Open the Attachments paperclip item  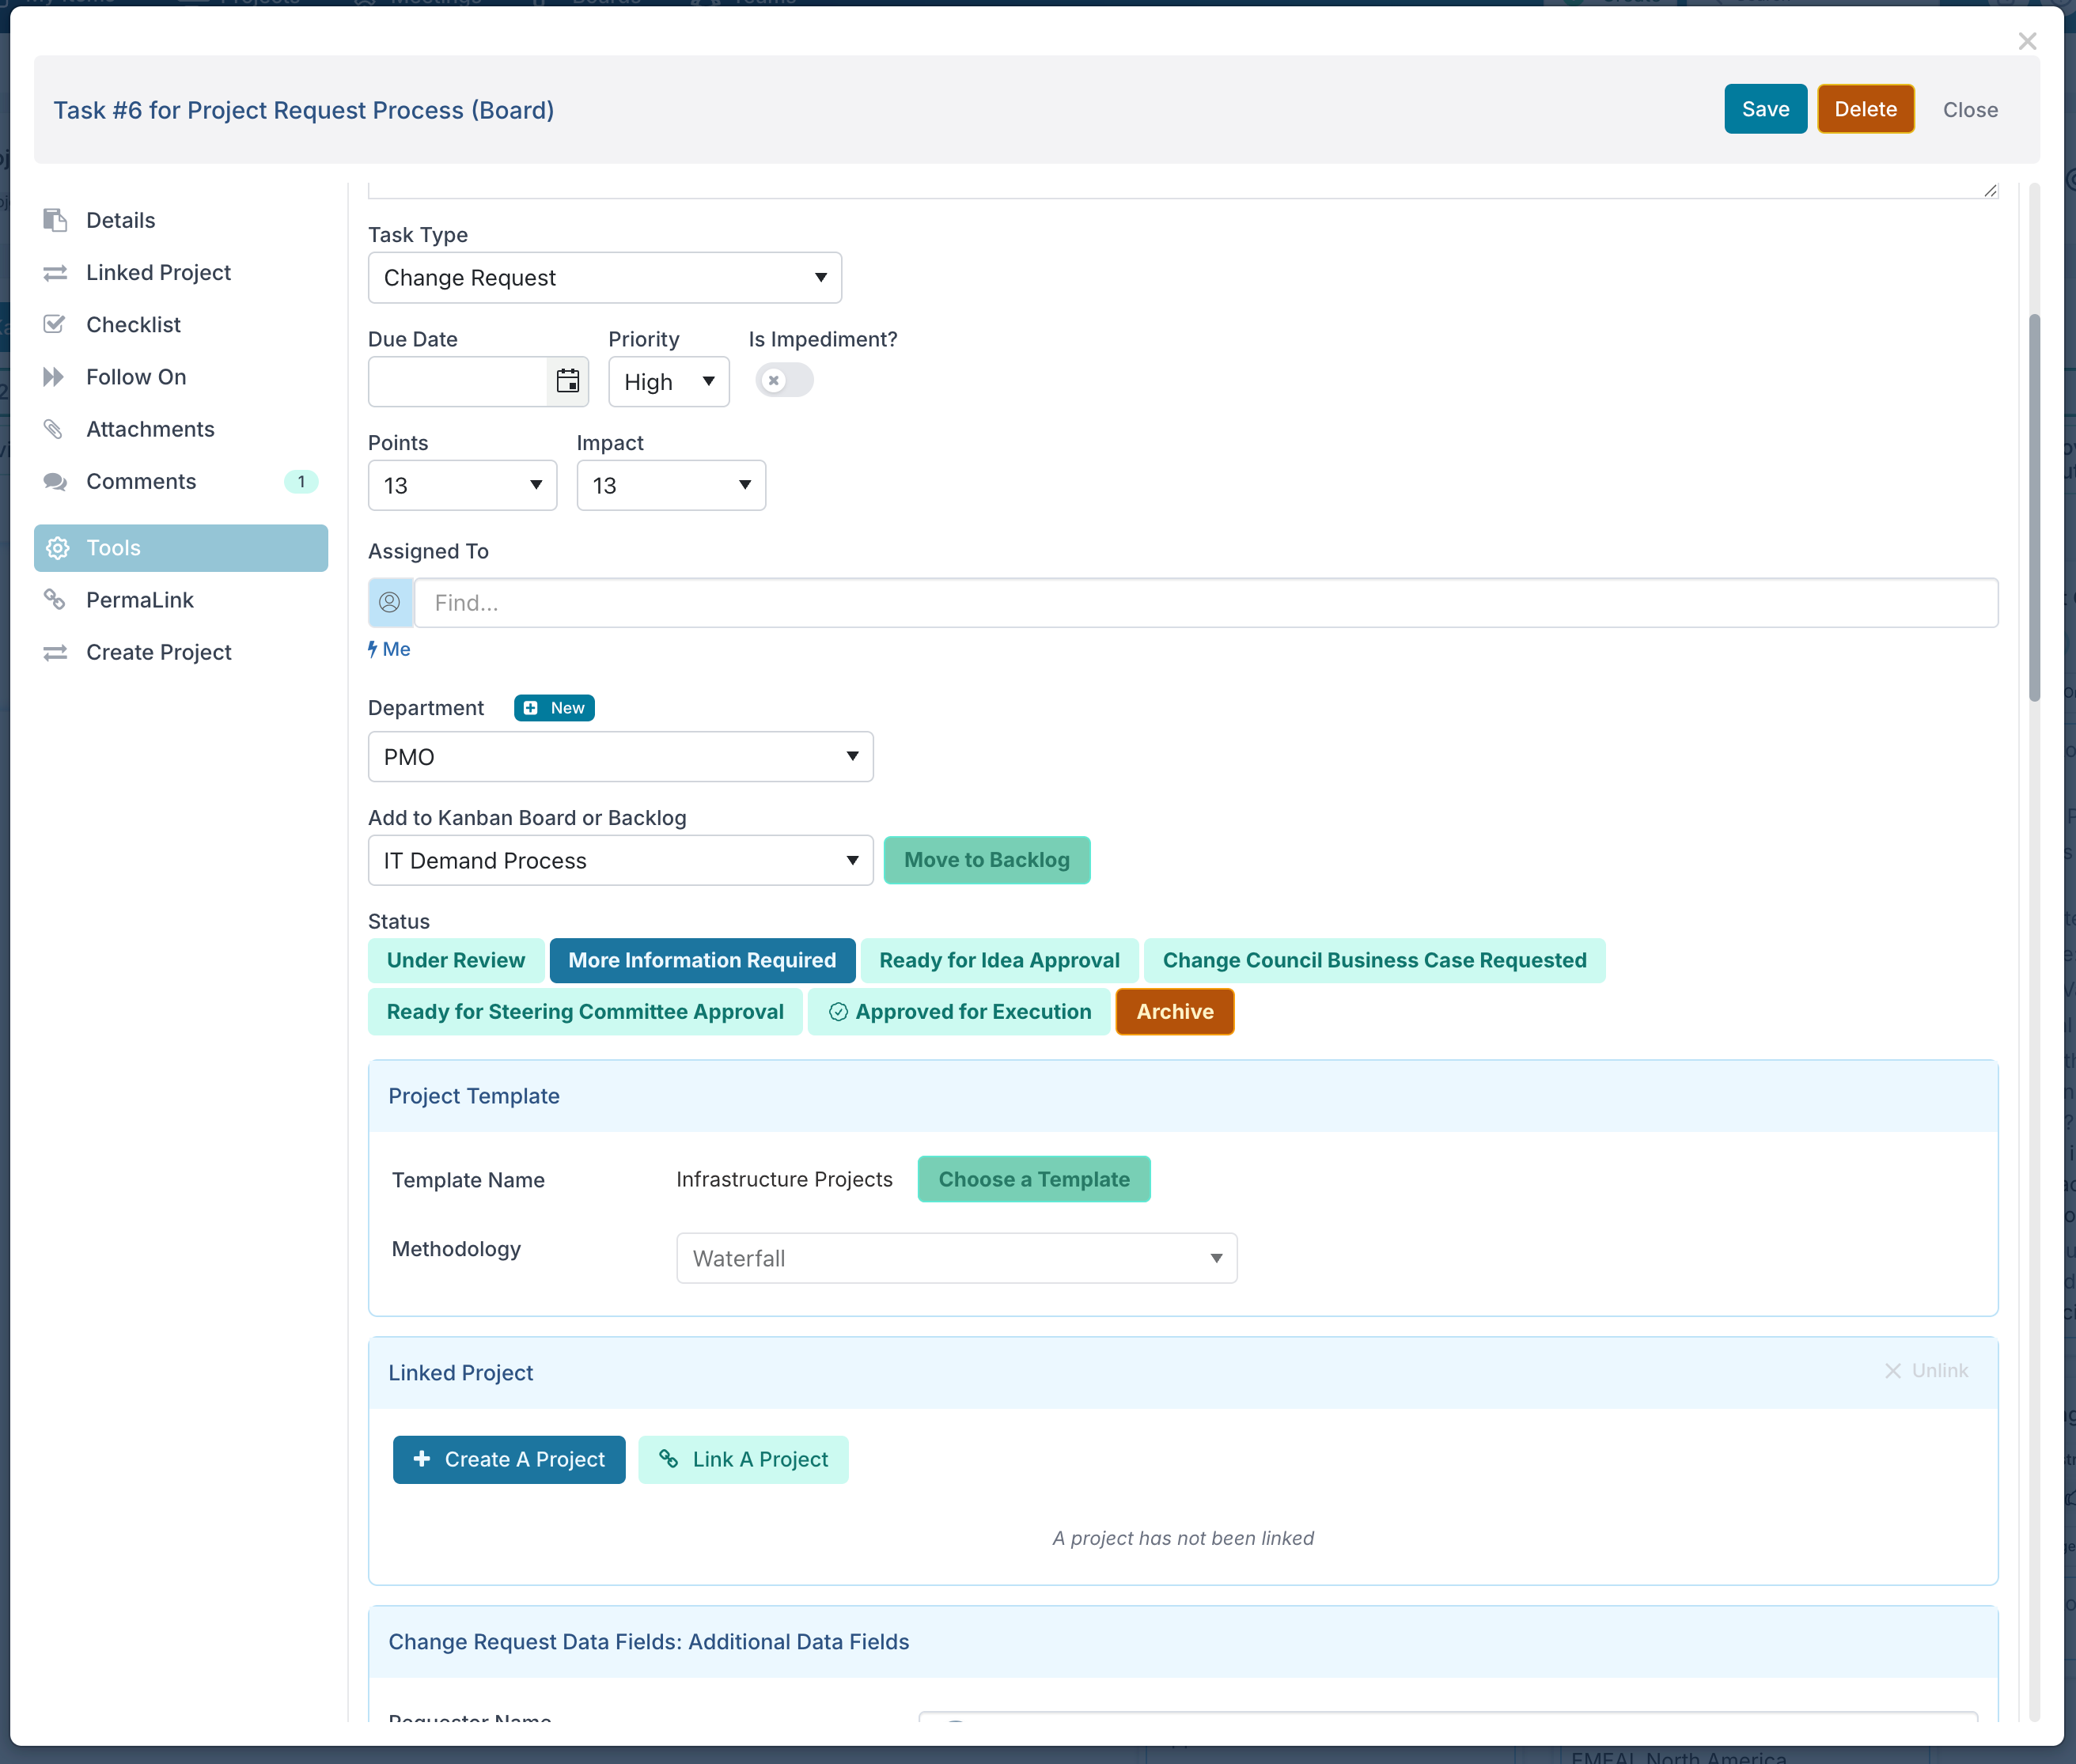[55, 429]
